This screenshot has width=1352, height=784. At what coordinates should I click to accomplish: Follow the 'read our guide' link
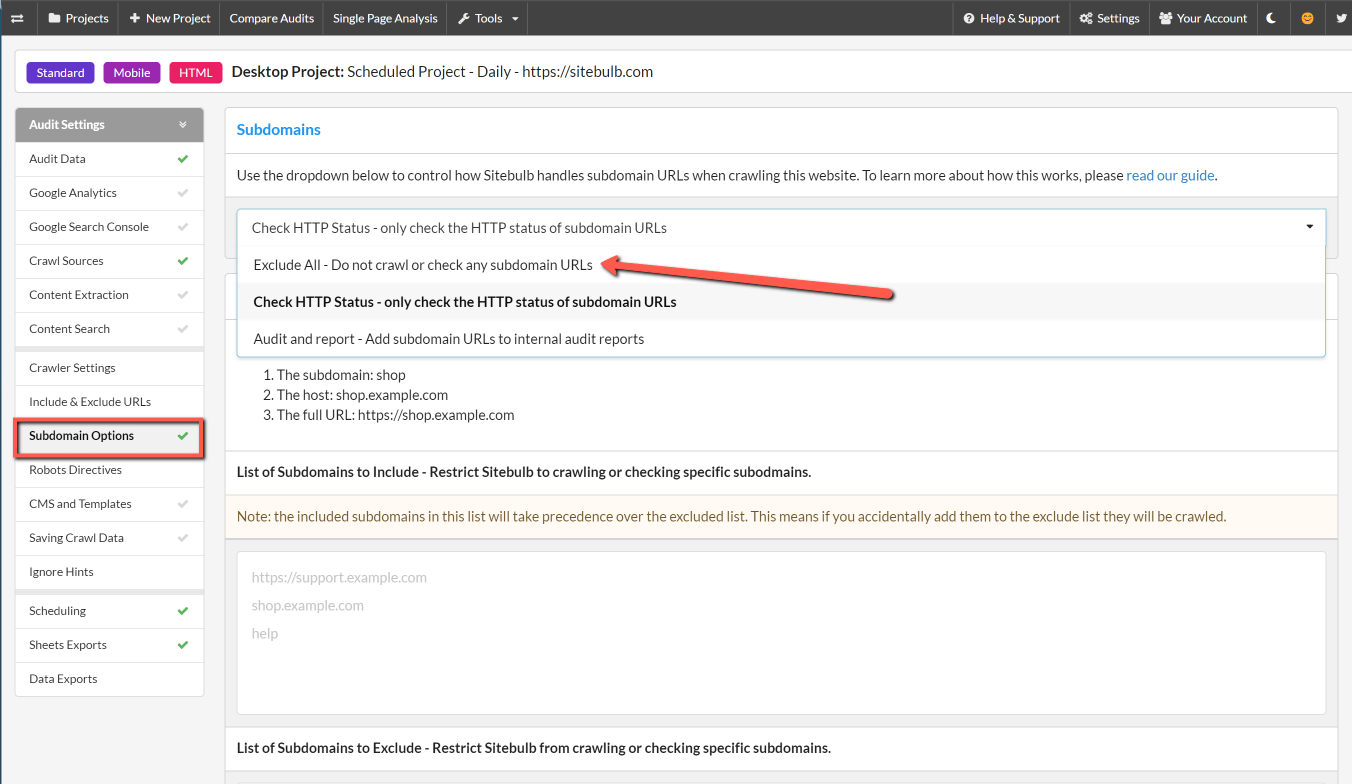[1170, 176]
